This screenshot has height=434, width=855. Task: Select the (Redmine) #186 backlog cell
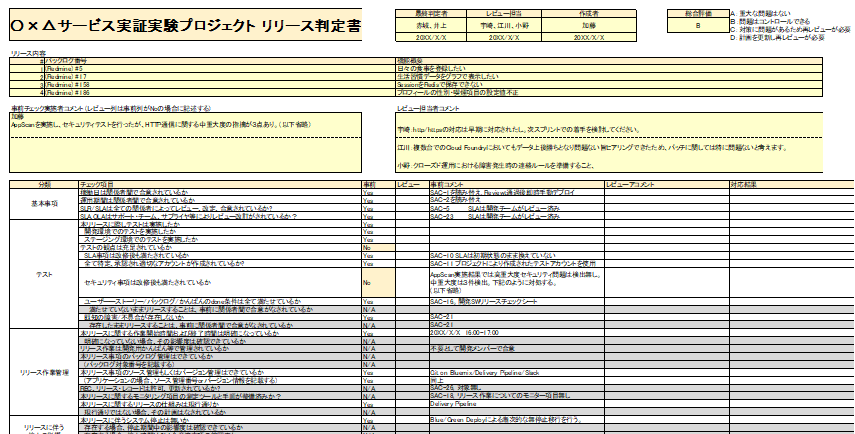pyautogui.click(x=220, y=93)
